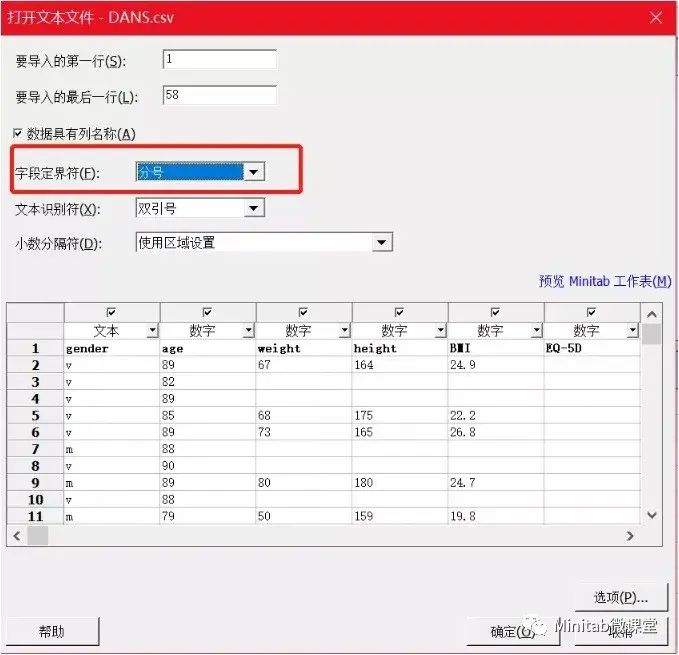This screenshot has width=679, height=655.
Task: Toggle the data has column names checkbox
Action: (x=17, y=133)
